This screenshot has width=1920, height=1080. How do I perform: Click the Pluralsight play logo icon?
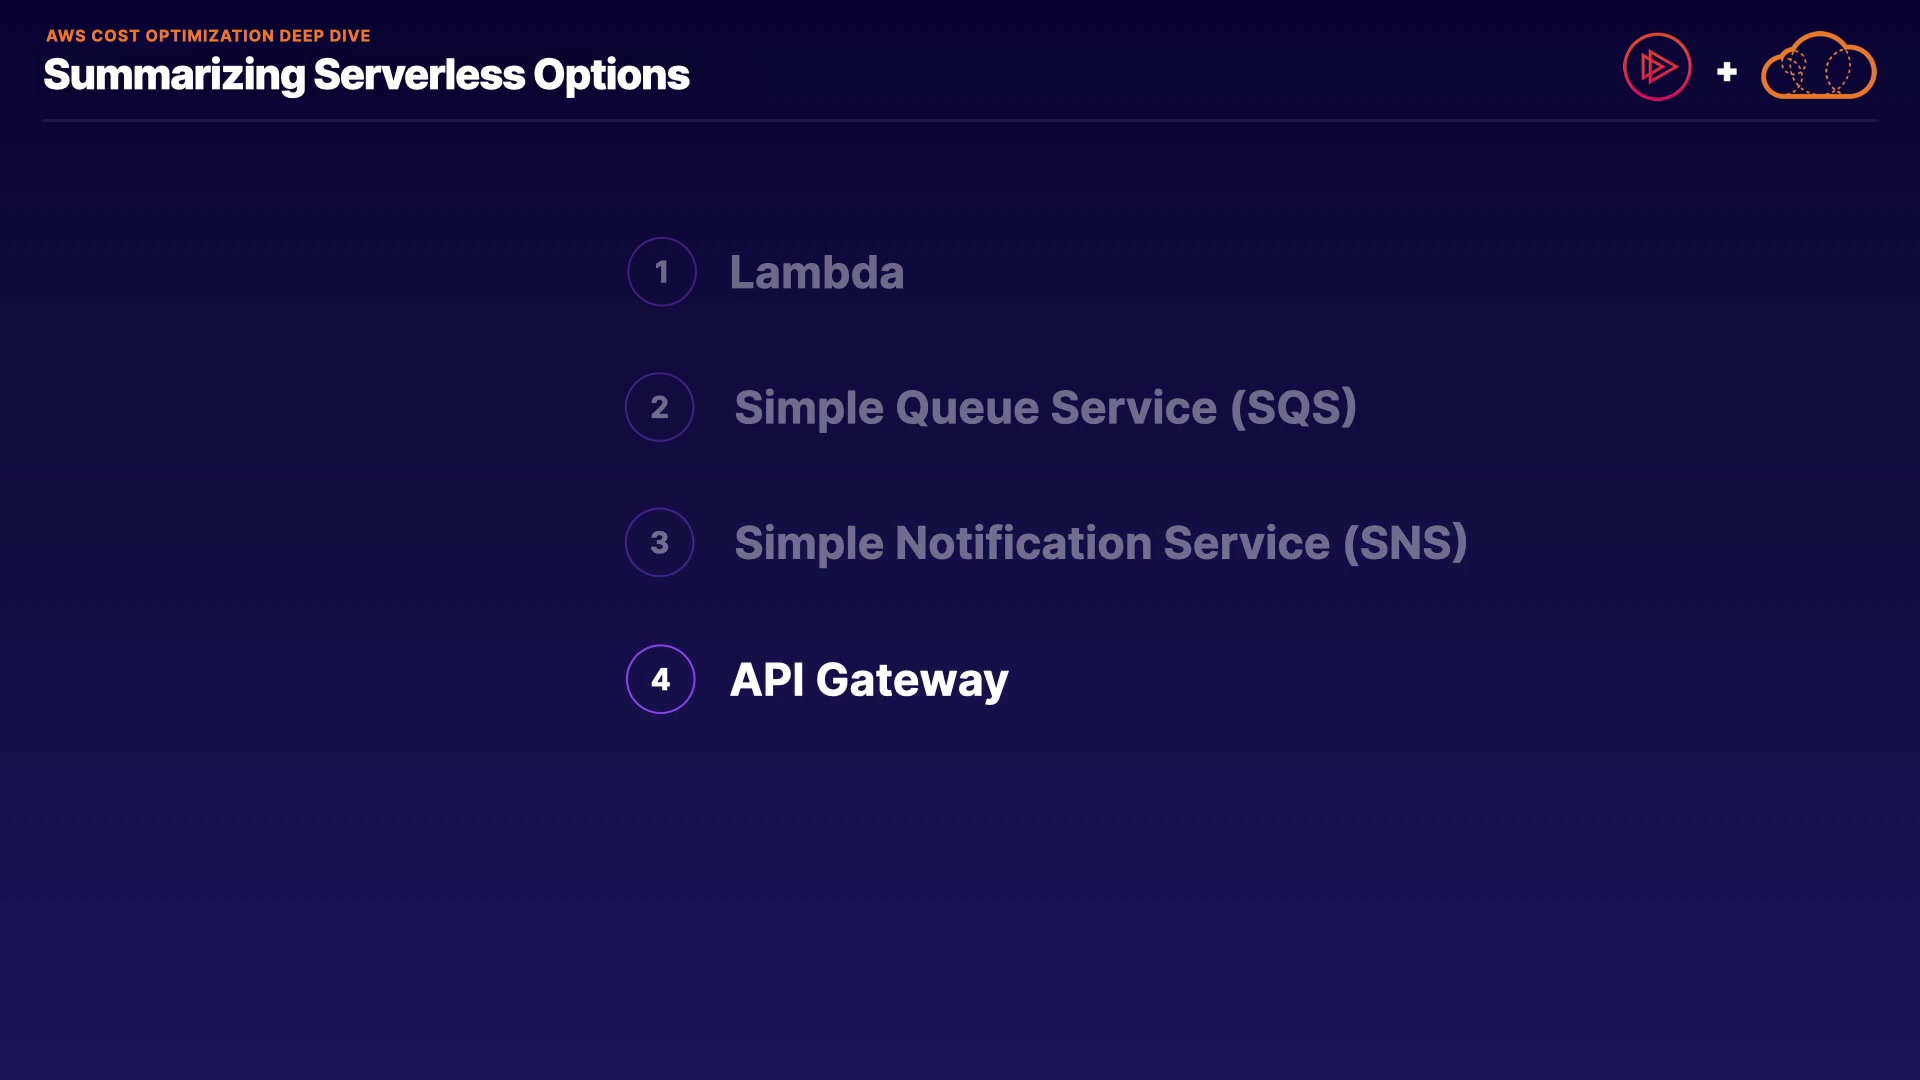click(x=1657, y=67)
